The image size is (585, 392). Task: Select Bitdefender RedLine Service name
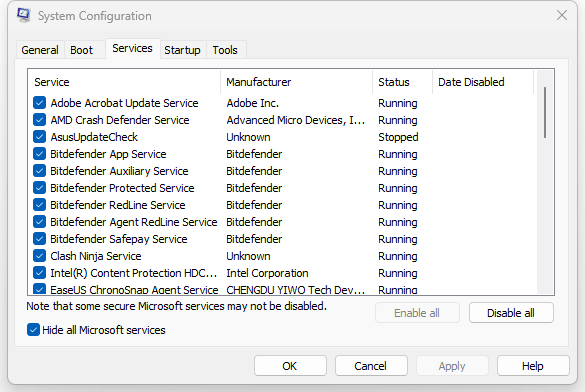(x=118, y=205)
